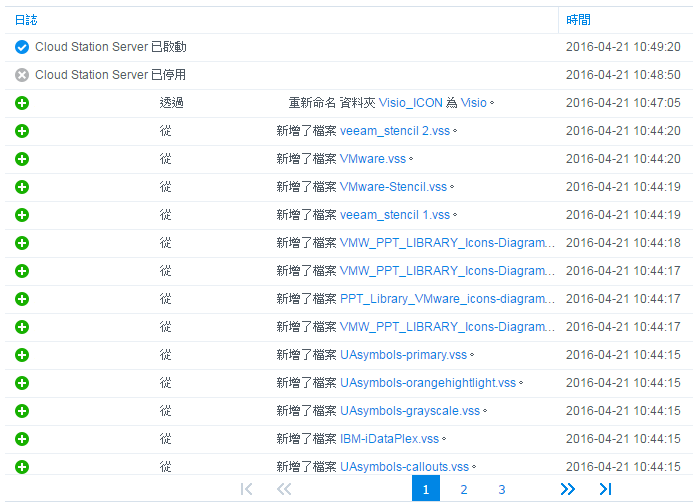Open the Visio folder link
This screenshot has width=693, height=503.
[x=473, y=103]
